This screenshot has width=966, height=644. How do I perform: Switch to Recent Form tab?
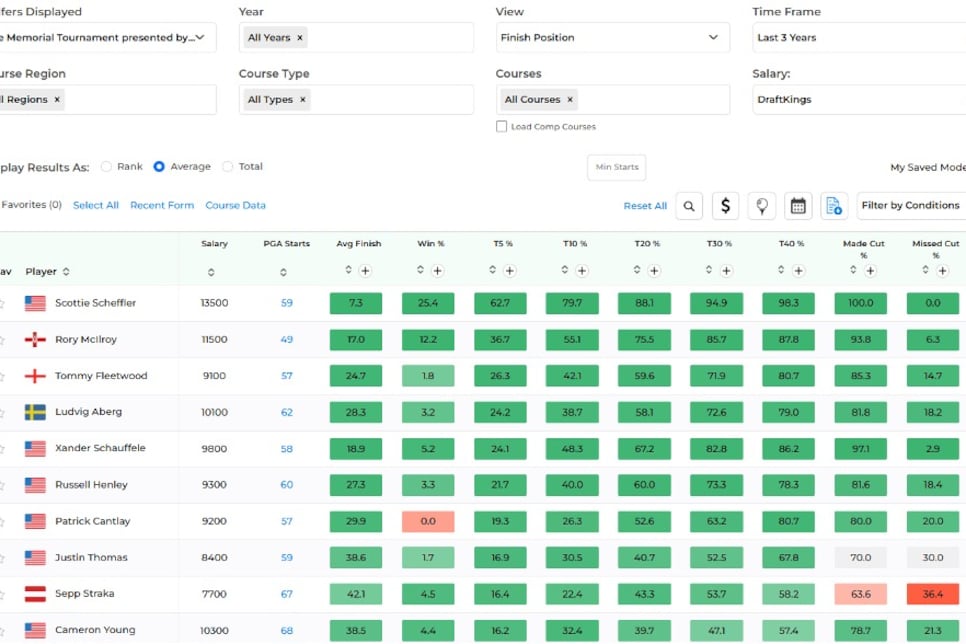click(162, 205)
